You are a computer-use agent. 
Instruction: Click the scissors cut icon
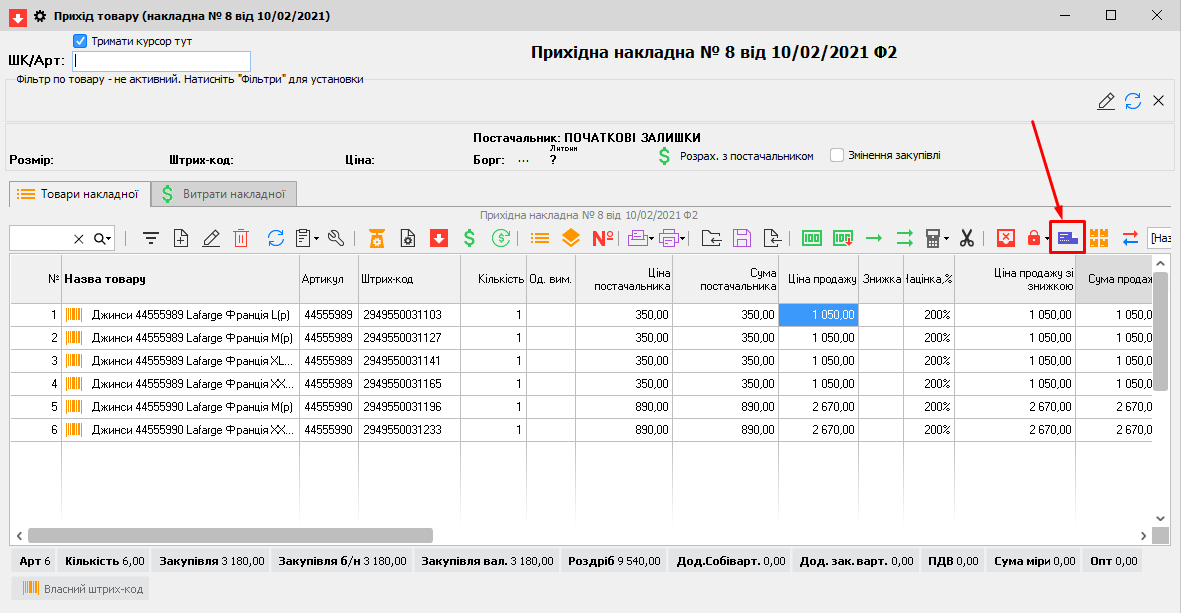[966, 238]
